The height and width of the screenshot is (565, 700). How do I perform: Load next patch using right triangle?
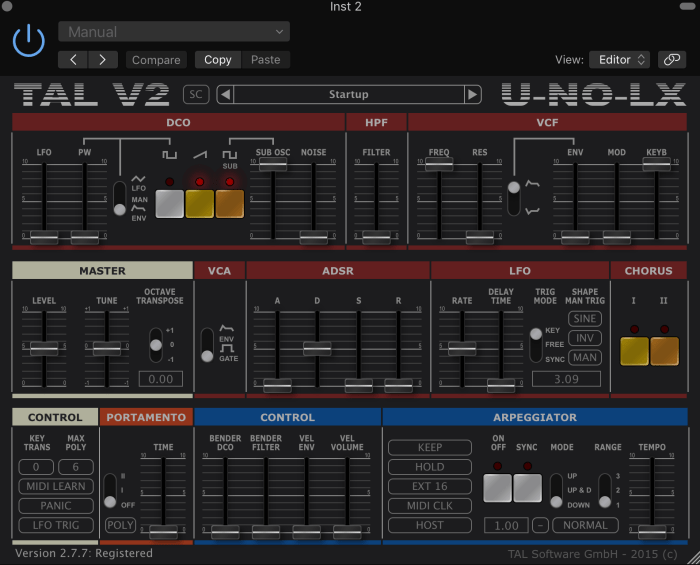point(472,95)
